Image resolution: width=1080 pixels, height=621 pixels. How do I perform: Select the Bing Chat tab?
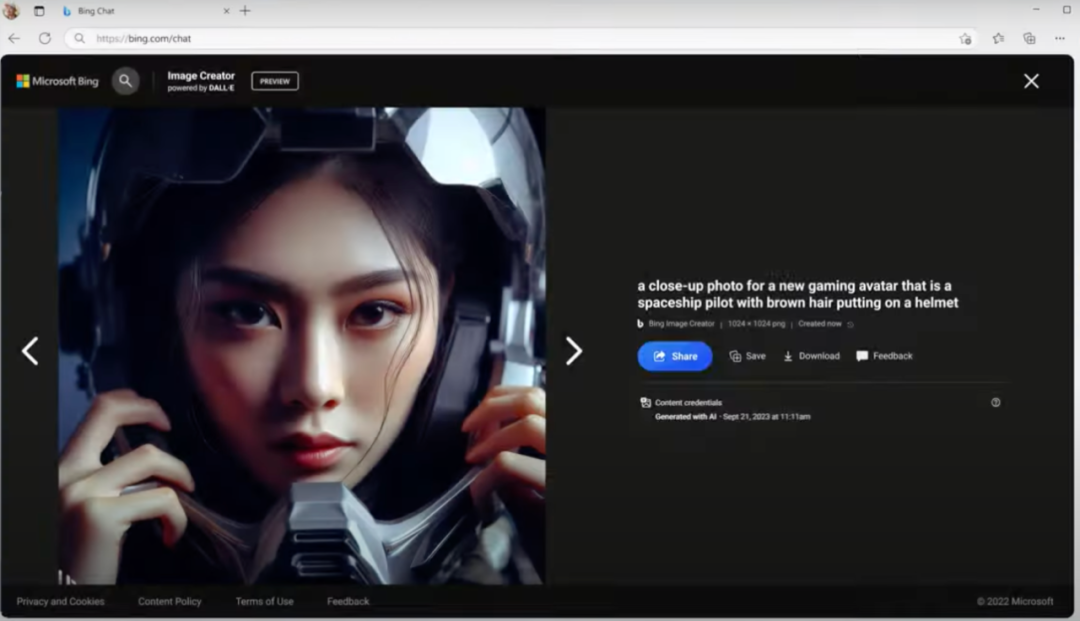coord(140,11)
